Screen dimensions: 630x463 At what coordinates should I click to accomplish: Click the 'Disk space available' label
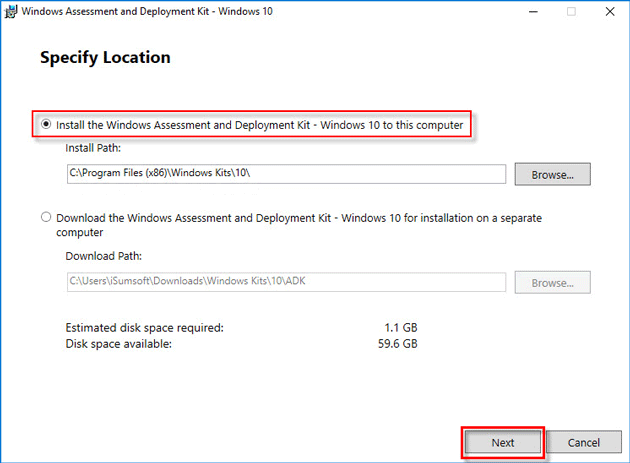(118, 344)
